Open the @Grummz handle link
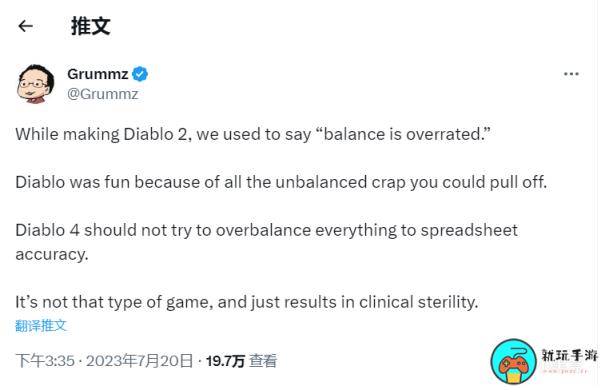This screenshot has width=601, height=386. pos(103,94)
